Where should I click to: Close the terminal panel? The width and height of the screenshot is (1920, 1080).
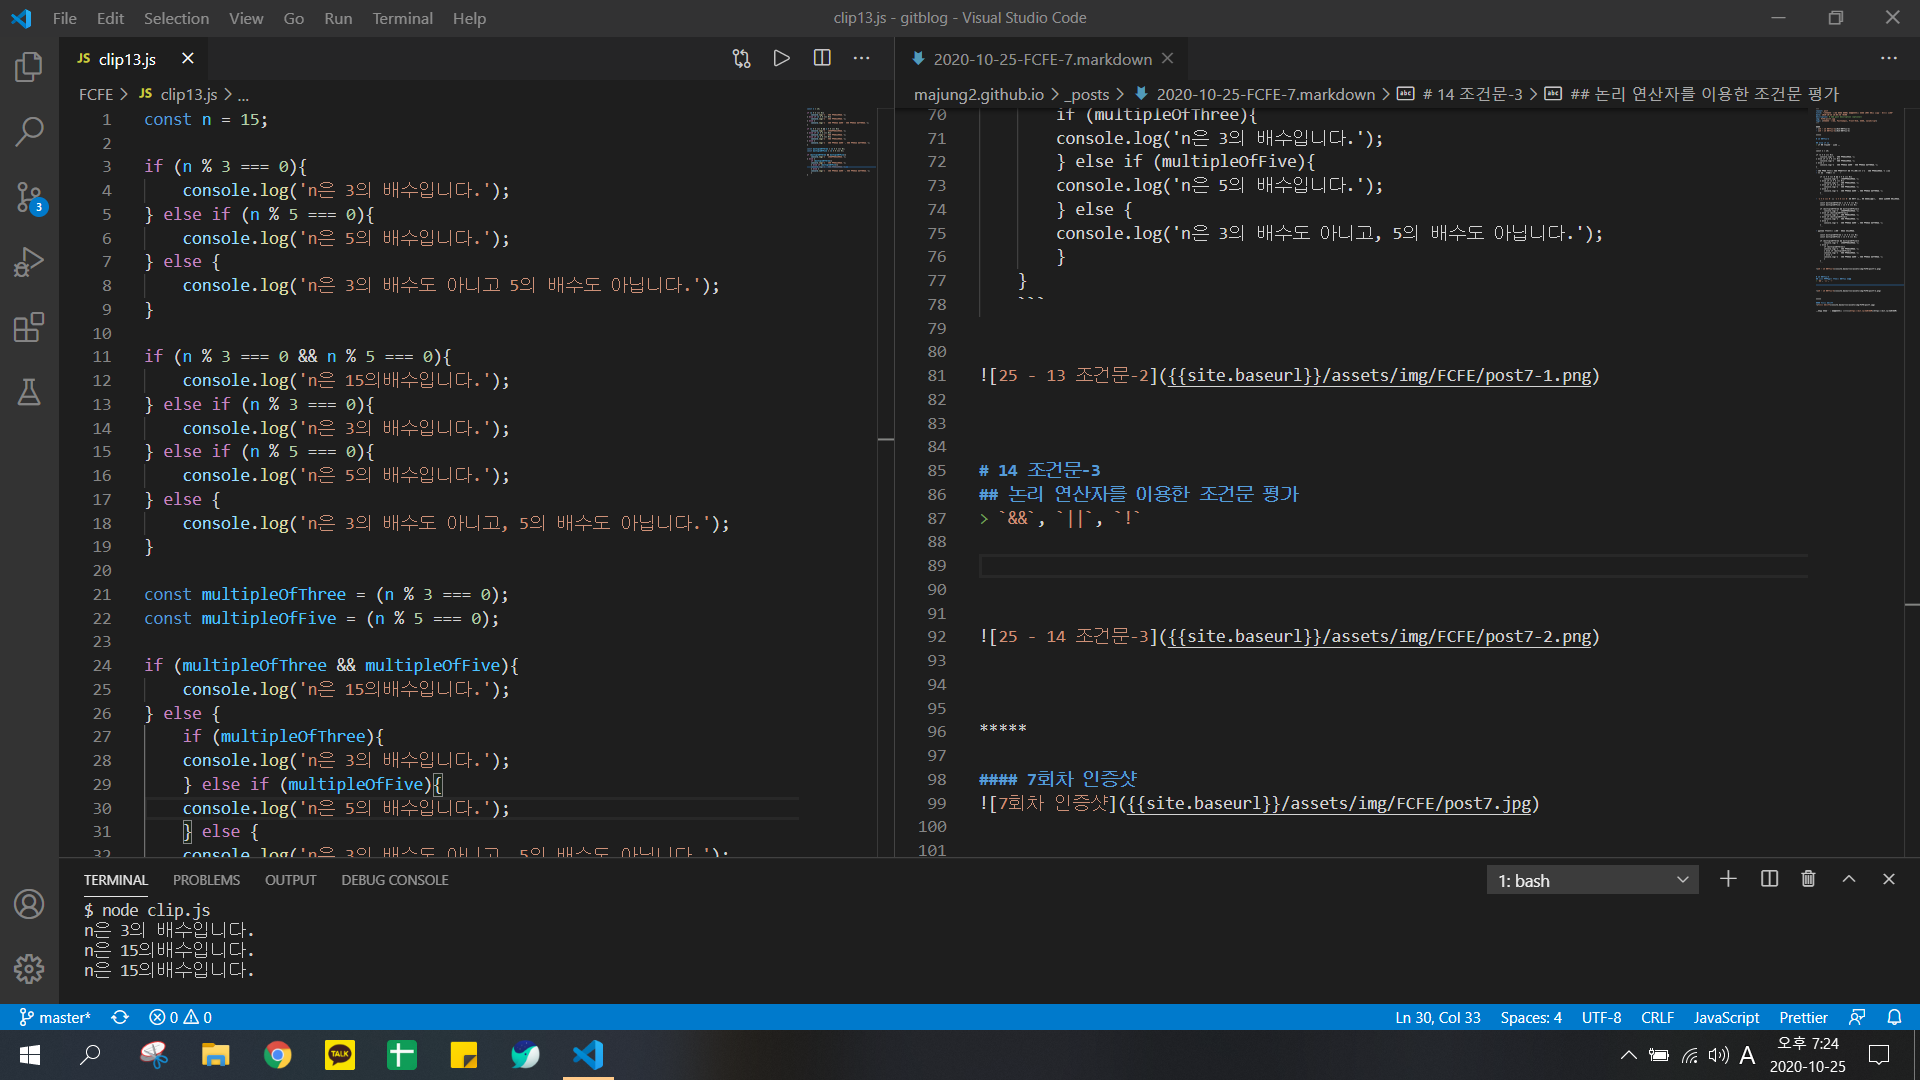1889,879
